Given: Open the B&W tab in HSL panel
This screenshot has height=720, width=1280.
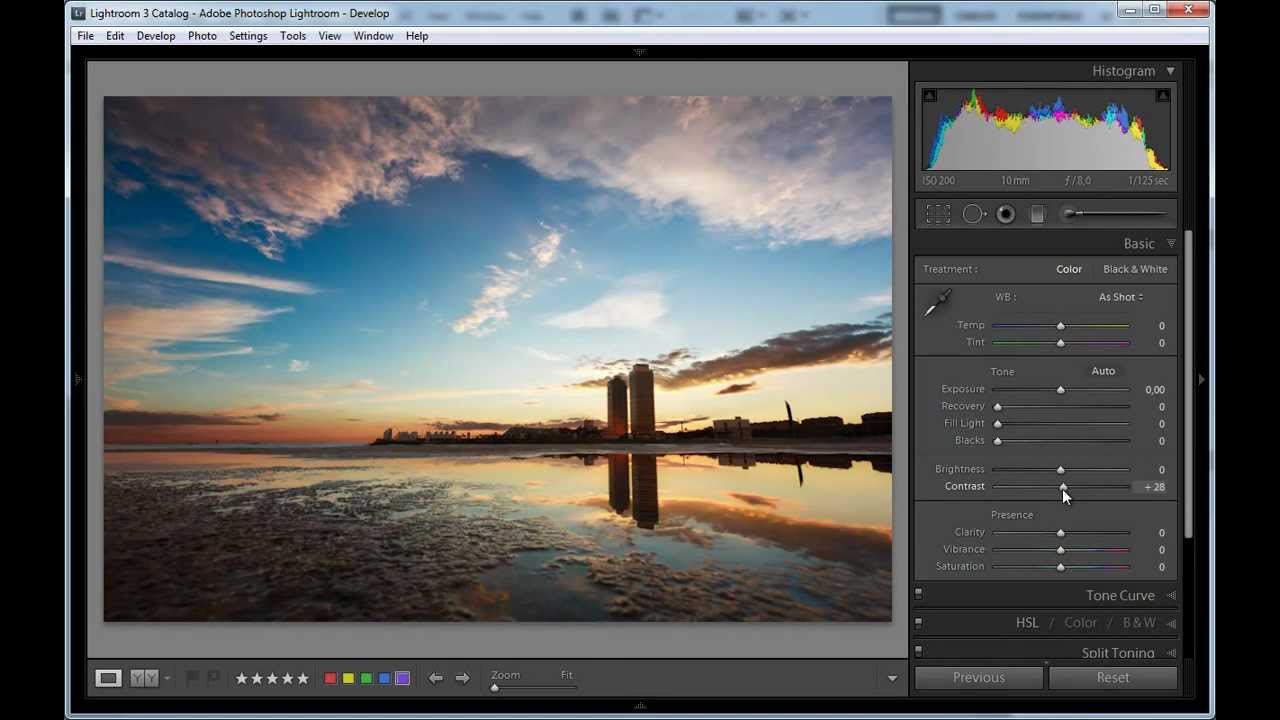Looking at the screenshot, I should click(x=1139, y=622).
